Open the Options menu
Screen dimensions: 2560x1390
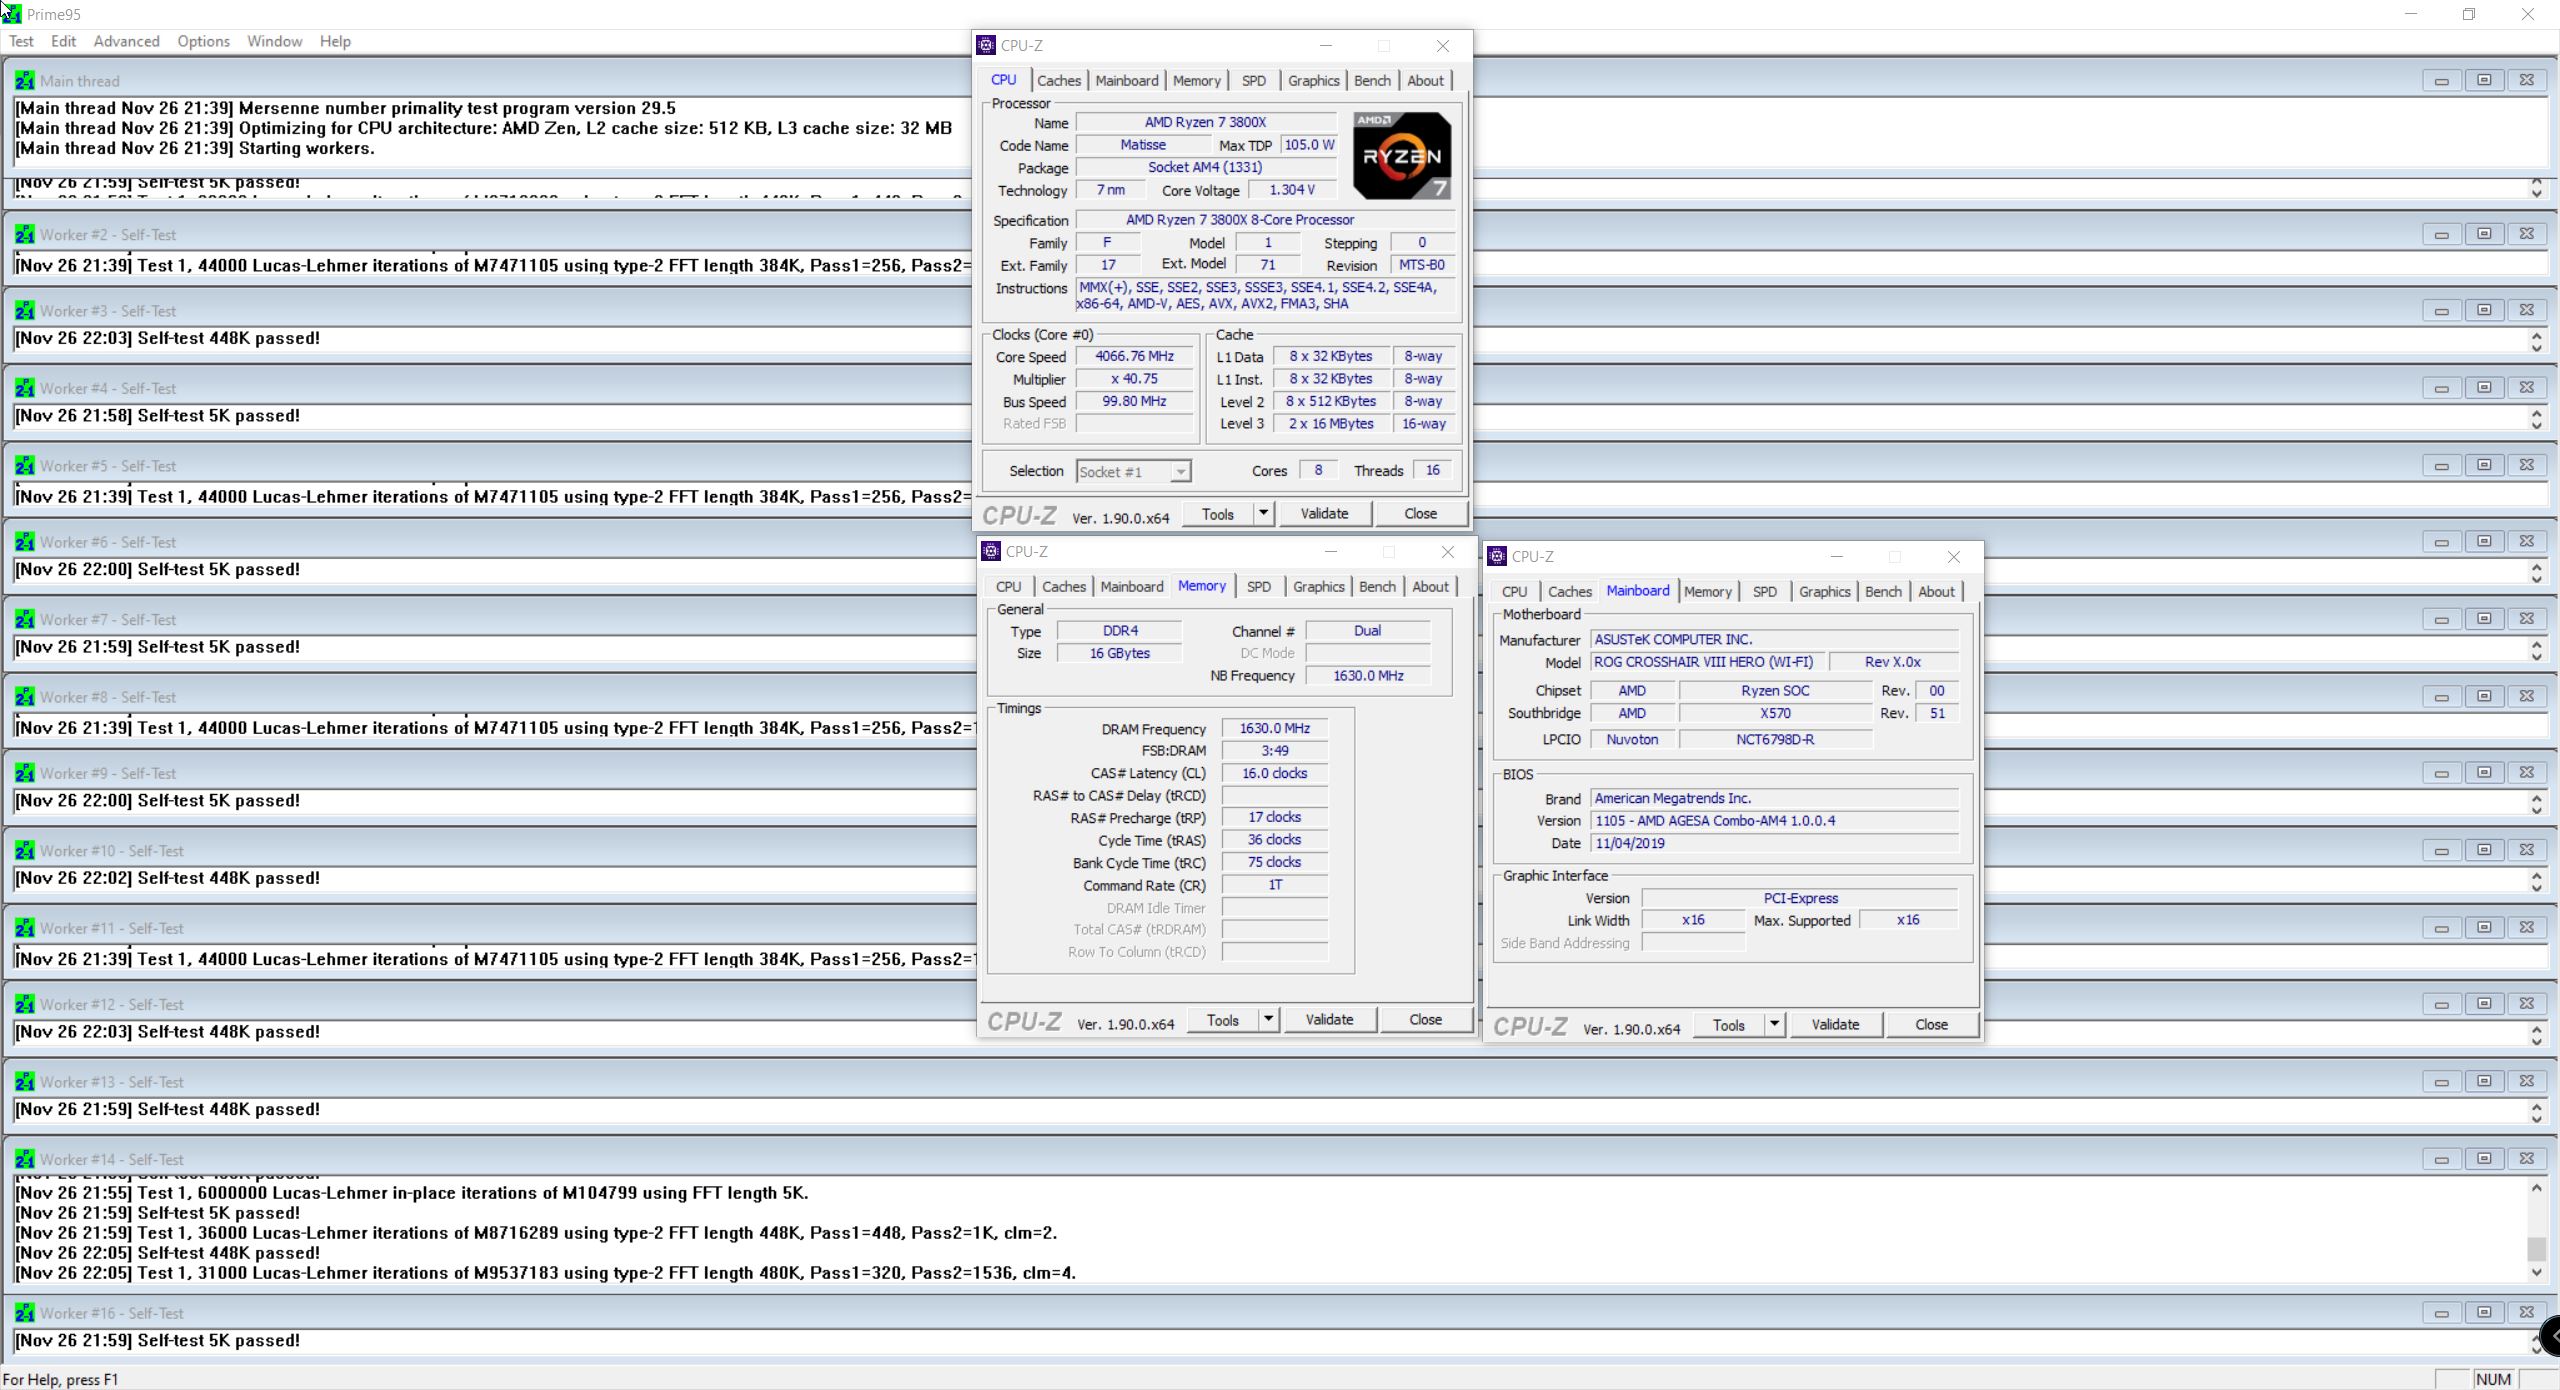tap(203, 41)
